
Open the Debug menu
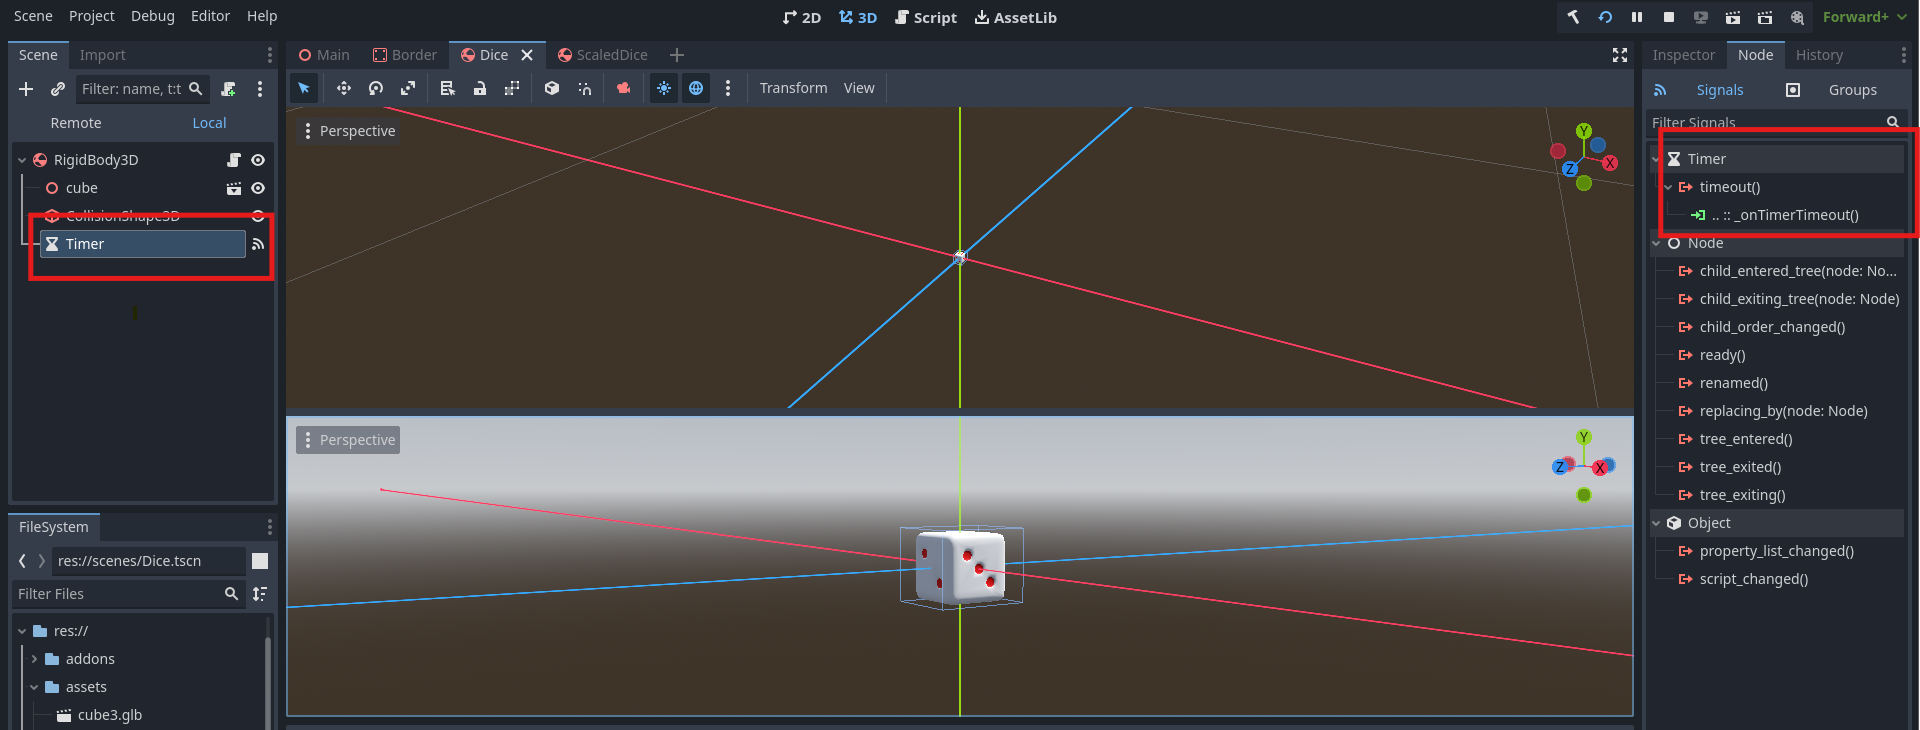coord(152,16)
